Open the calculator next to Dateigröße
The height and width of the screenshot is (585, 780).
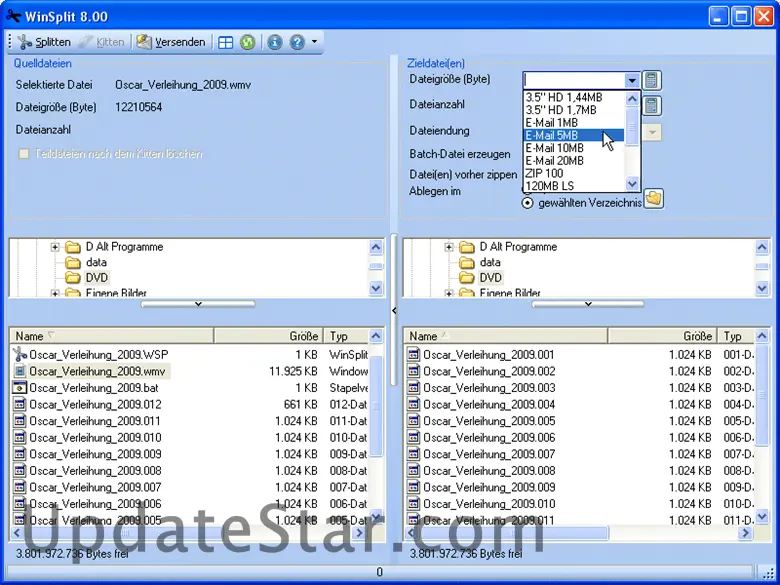[x=652, y=80]
